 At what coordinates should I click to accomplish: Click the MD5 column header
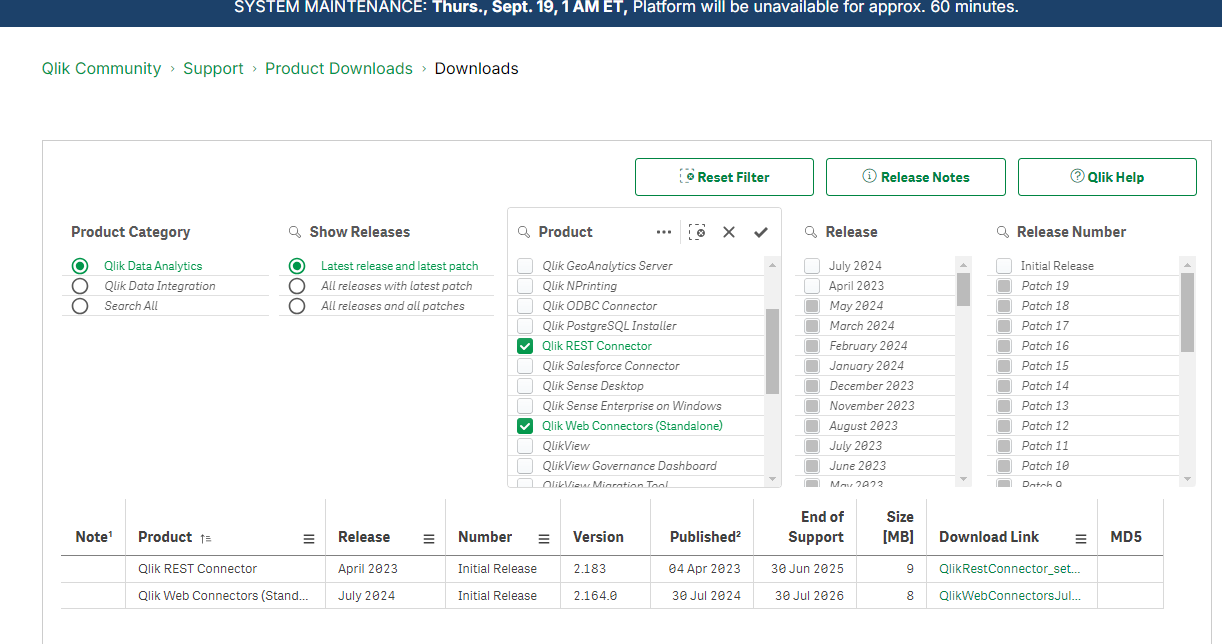pyautogui.click(x=1126, y=537)
